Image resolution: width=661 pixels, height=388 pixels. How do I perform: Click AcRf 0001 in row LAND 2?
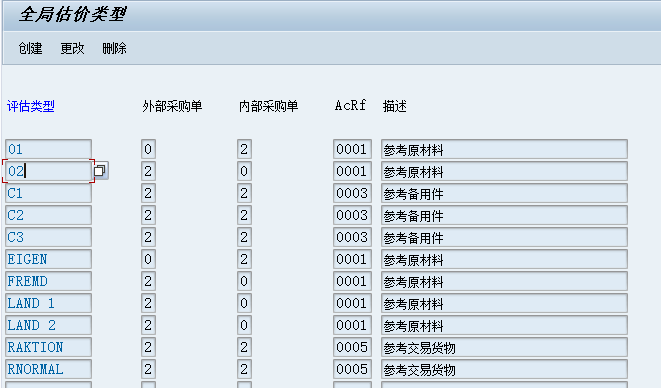click(352, 324)
